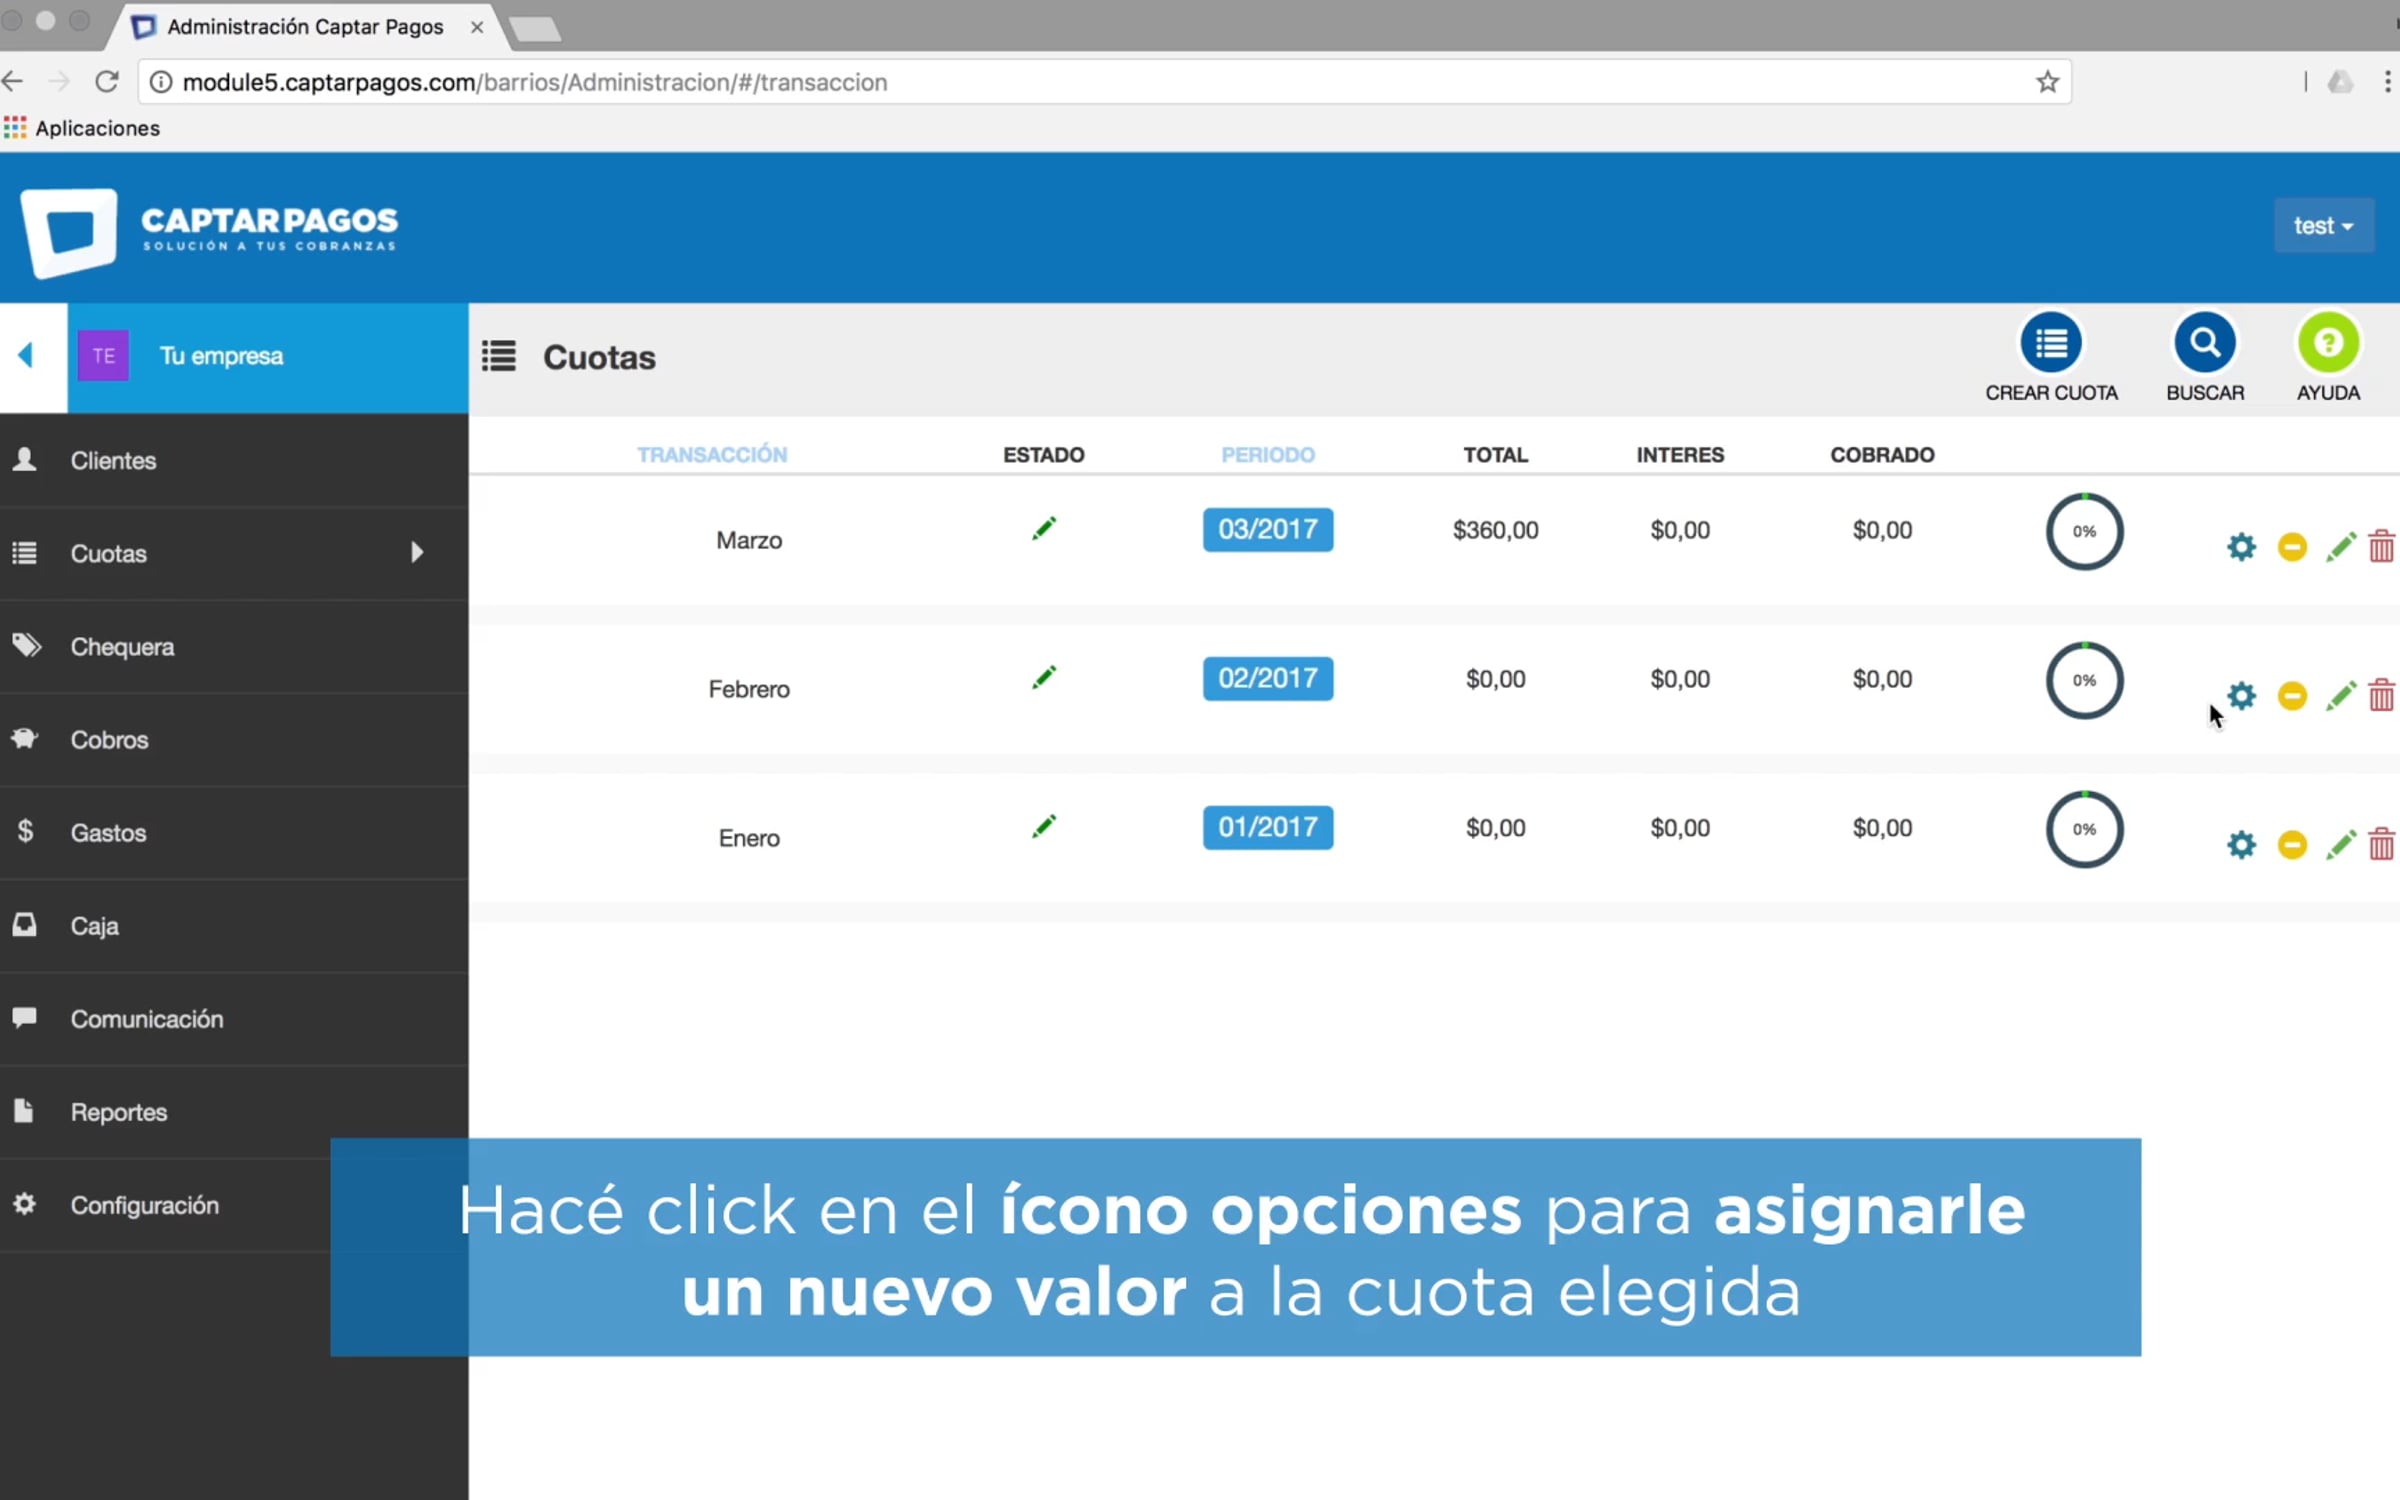Viewport: 2400px width, 1500px height.
Task: Collapse sidebar with left blue arrow
Action: coord(27,355)
